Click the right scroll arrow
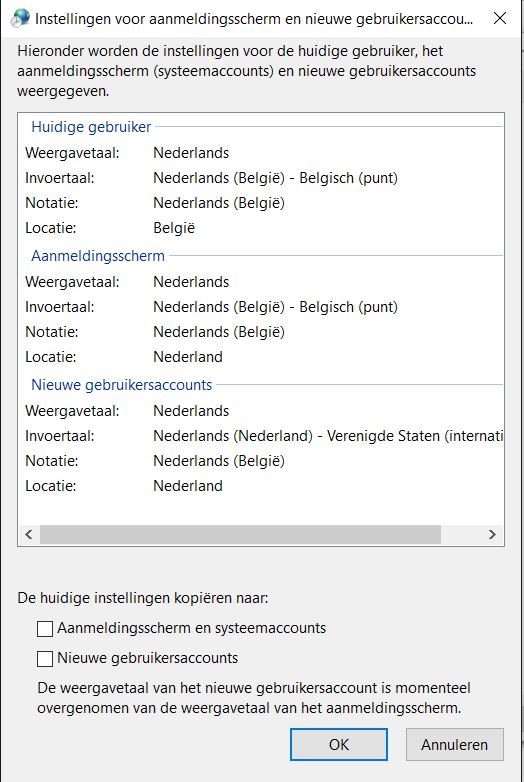Image resolution: width=524 pixels, height=782 pixels. 492,535
